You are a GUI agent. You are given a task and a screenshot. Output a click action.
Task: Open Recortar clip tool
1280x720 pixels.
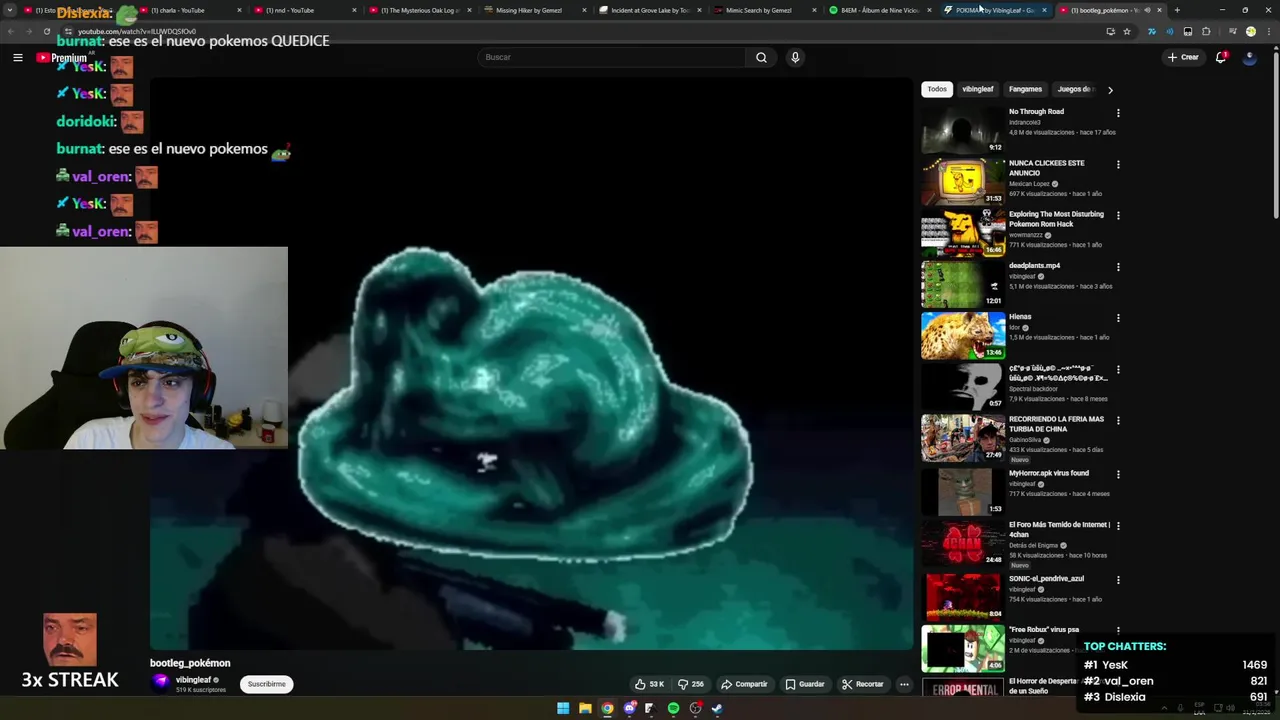coord(863,684)
